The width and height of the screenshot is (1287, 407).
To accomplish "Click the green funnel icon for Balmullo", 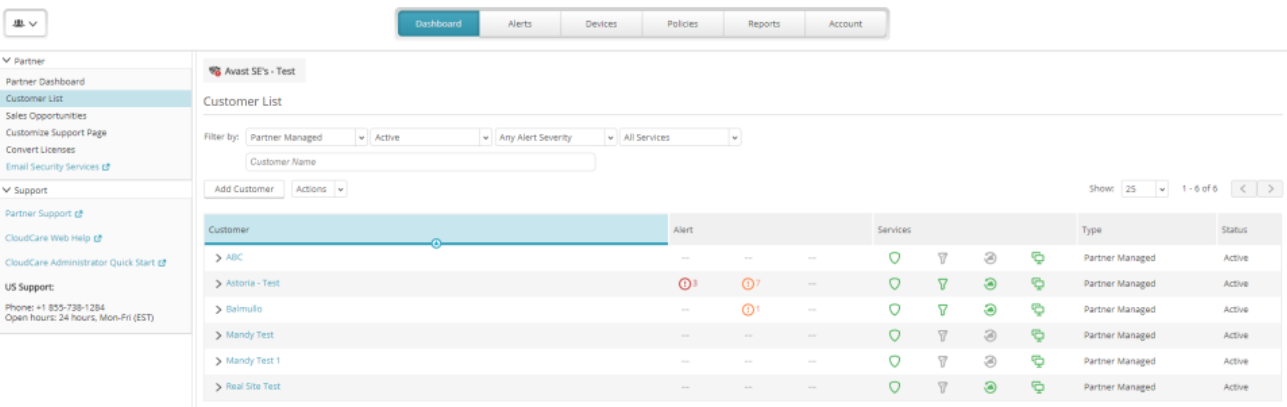I will [942, 310].
